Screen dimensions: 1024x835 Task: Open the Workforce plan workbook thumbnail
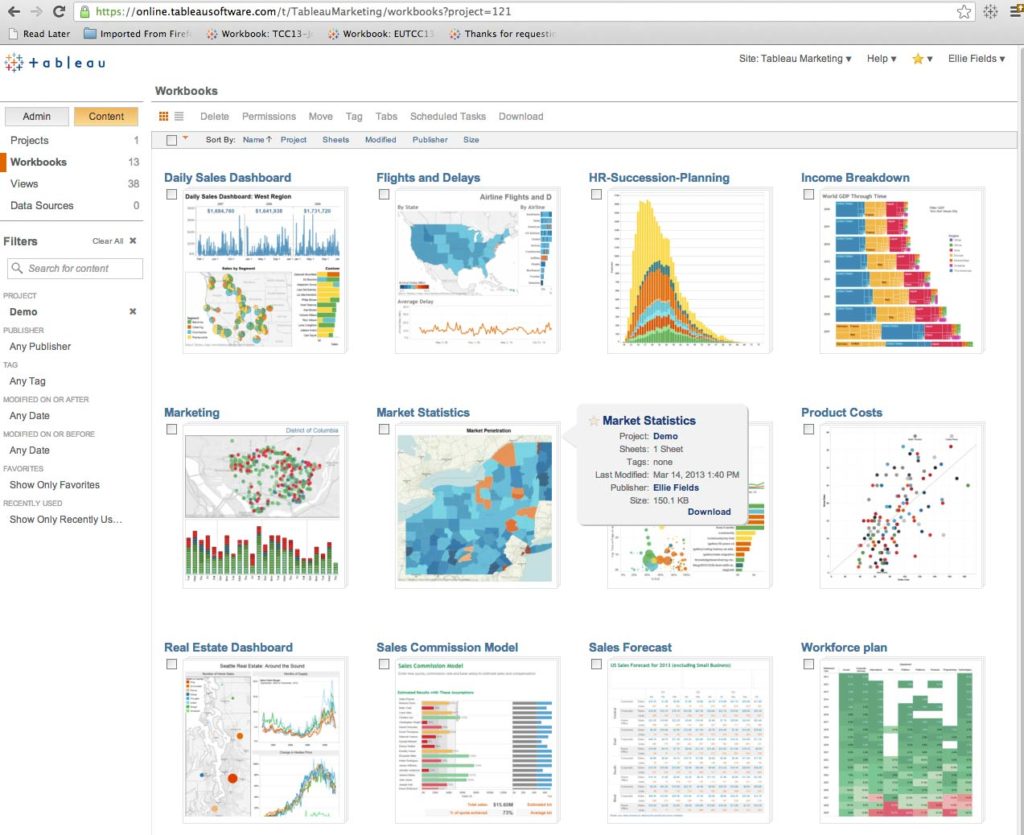click(904, 740)
